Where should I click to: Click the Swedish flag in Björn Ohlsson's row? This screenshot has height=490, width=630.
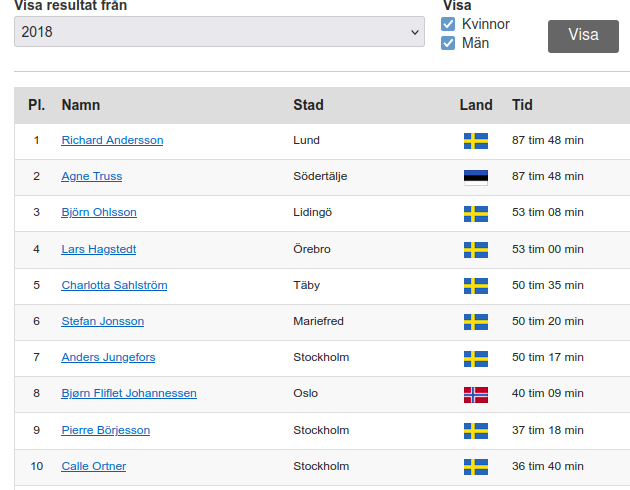coord(475,213)
